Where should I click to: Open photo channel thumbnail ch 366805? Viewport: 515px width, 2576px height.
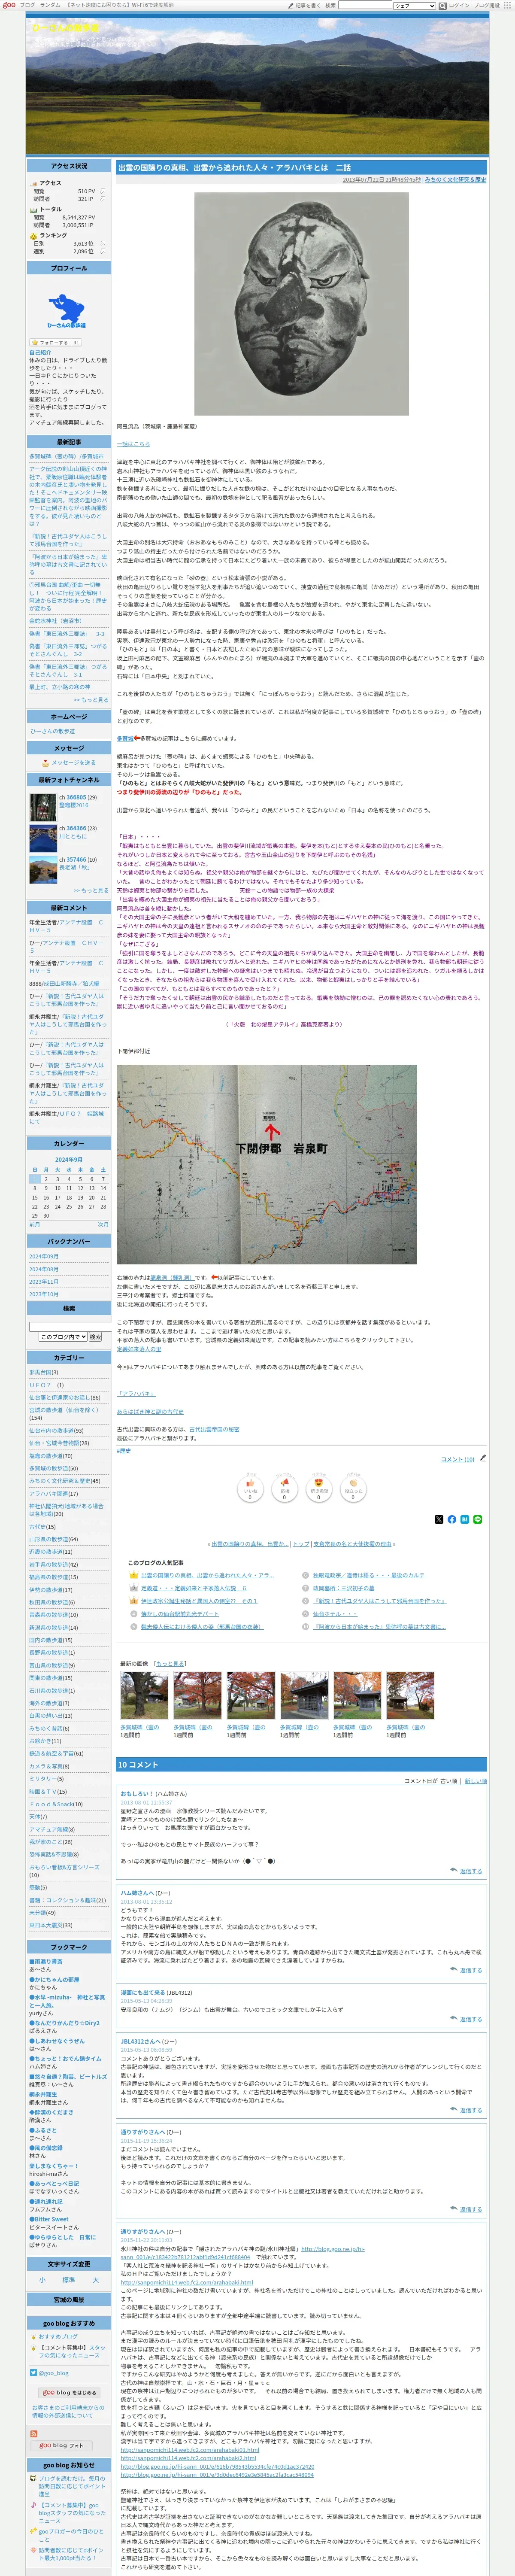(x=43, y=807)
